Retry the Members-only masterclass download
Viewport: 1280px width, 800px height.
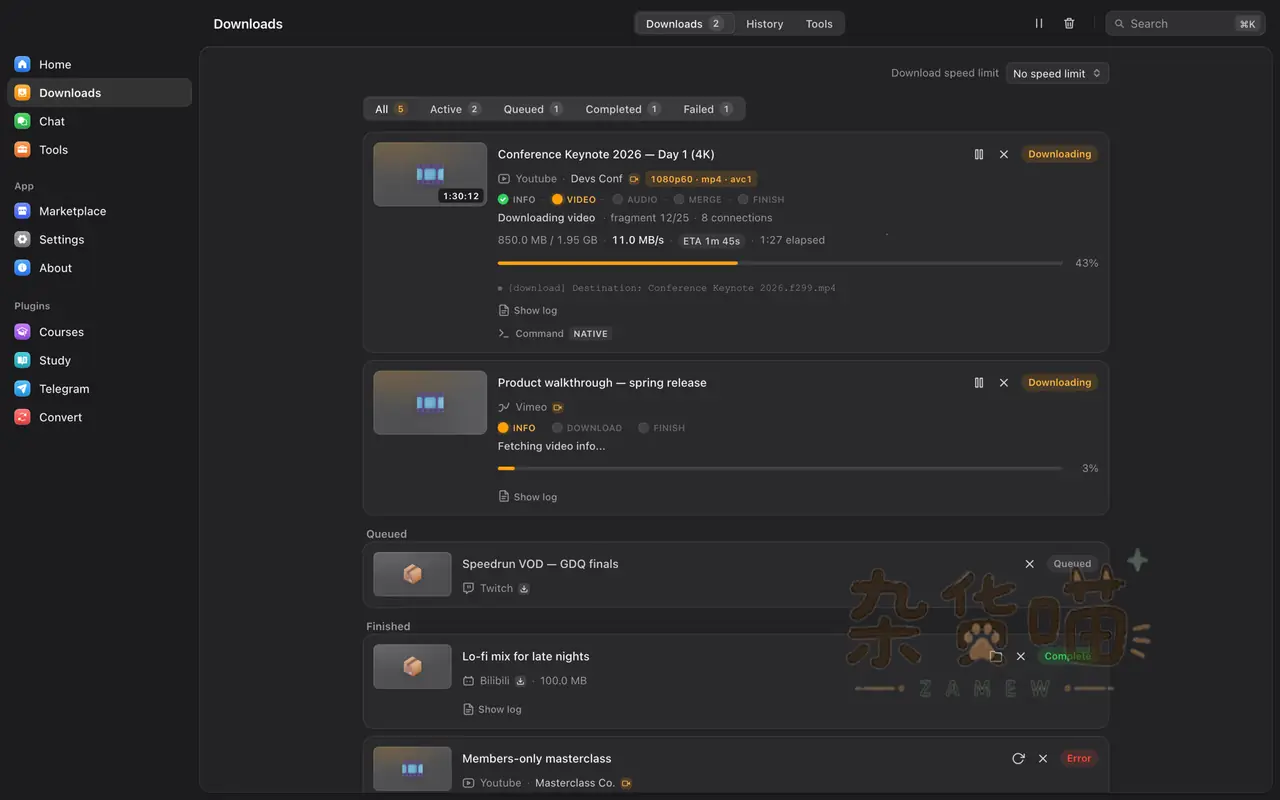pos(1018,759)
